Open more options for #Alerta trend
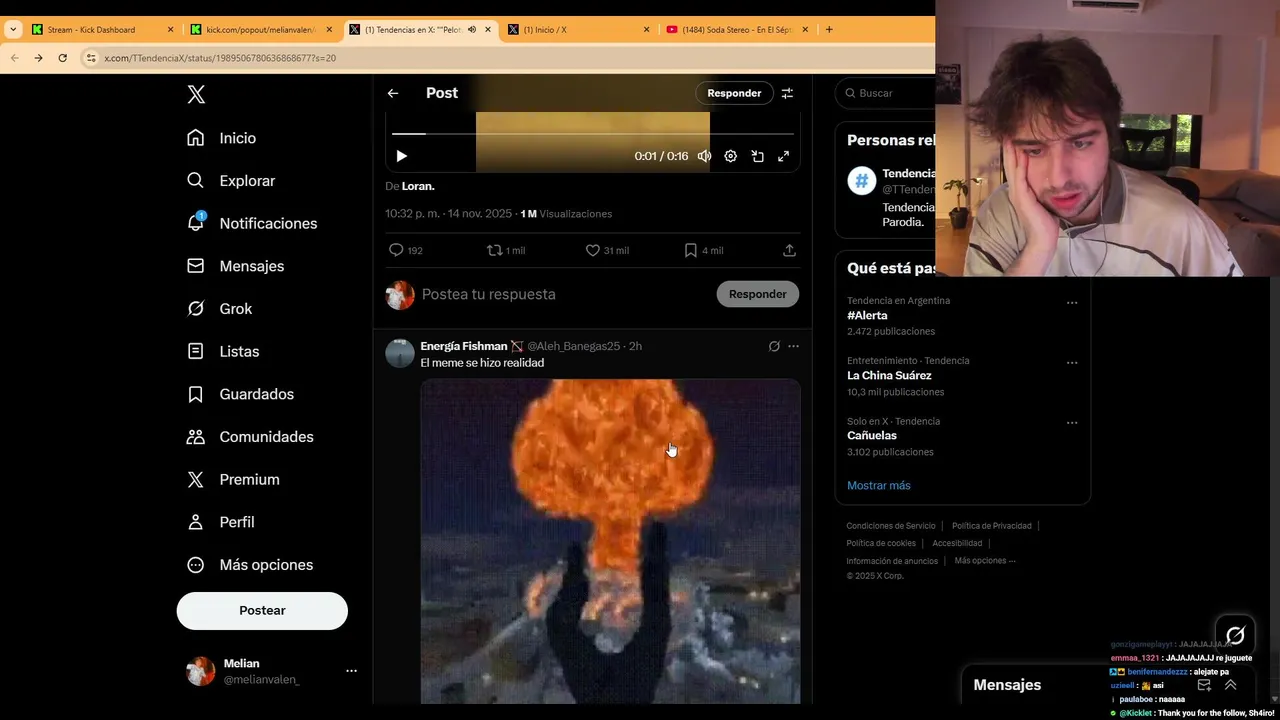This screenshot has height=720, width=1280. (1072, 302)
